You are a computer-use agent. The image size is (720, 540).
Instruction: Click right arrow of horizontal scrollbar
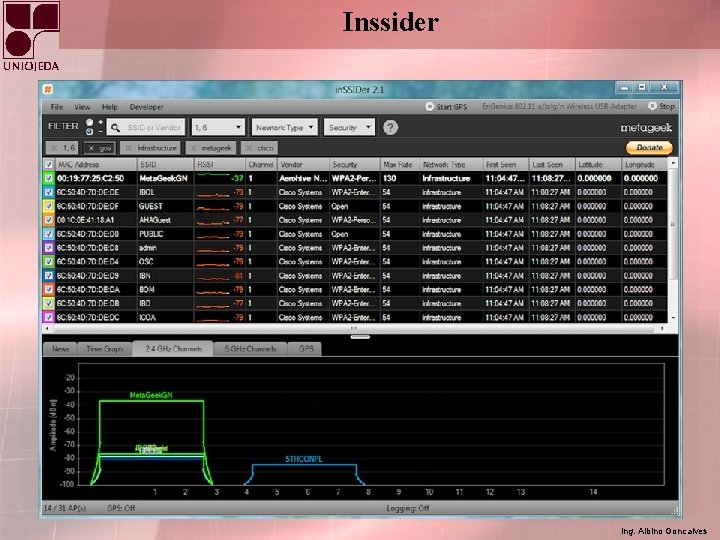662,328
